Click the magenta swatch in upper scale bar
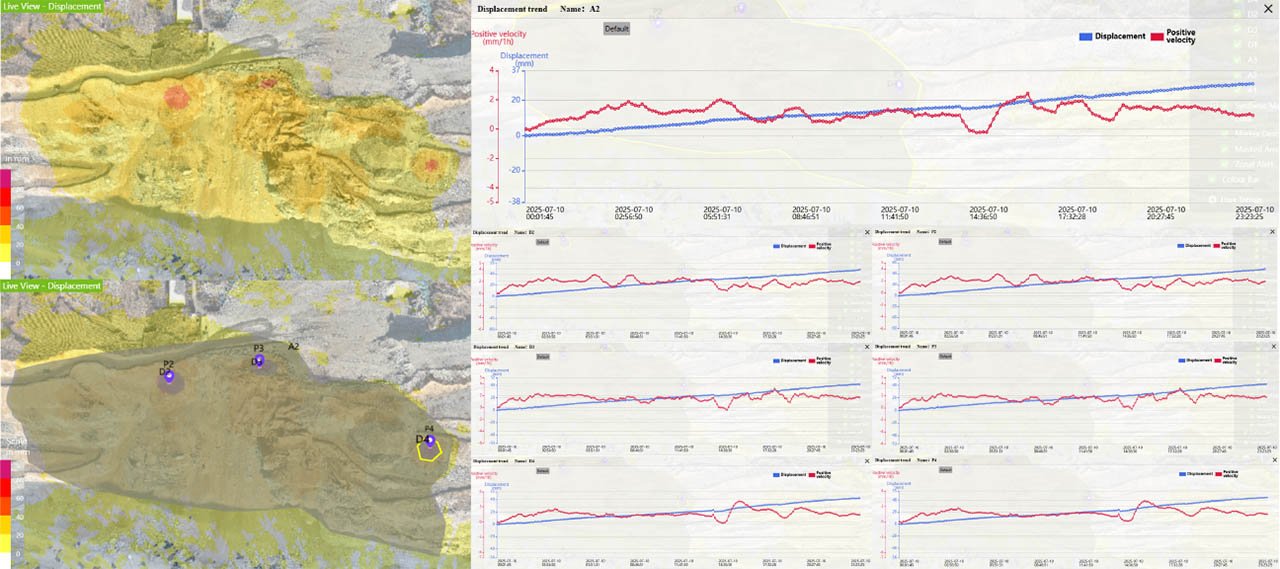 [5, 178]
